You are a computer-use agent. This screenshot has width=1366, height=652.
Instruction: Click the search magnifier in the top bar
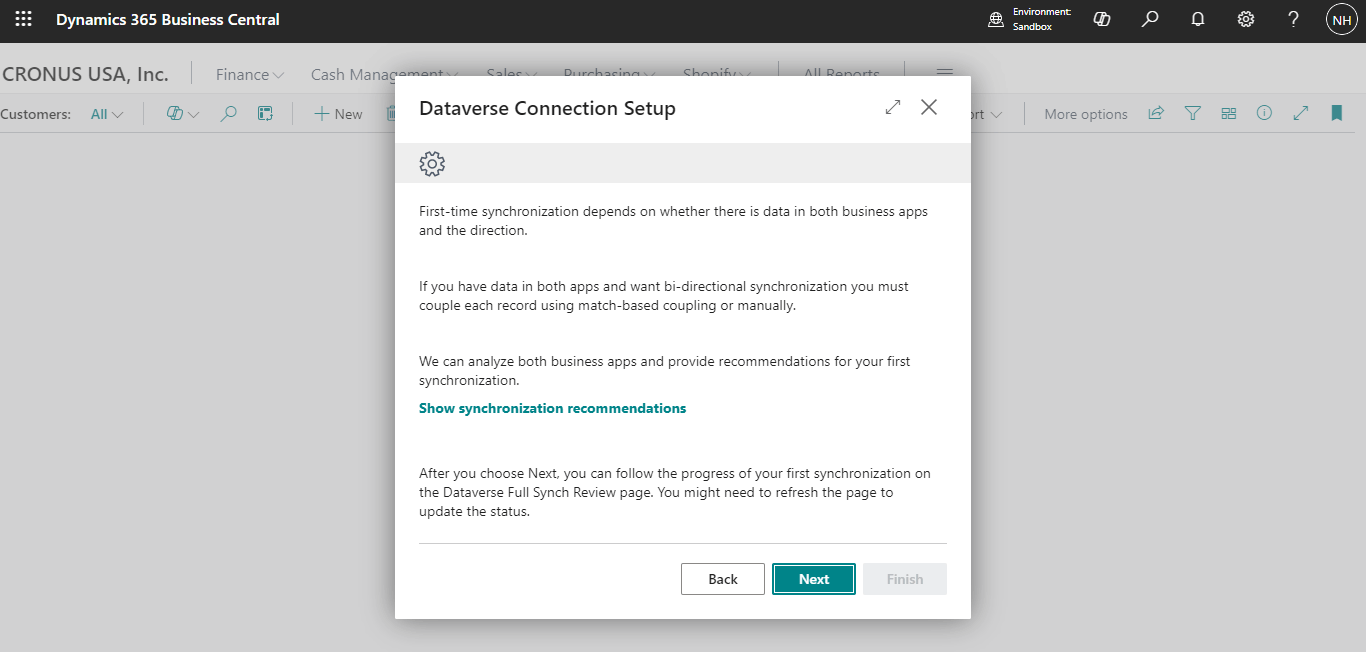click(1150, 19)
